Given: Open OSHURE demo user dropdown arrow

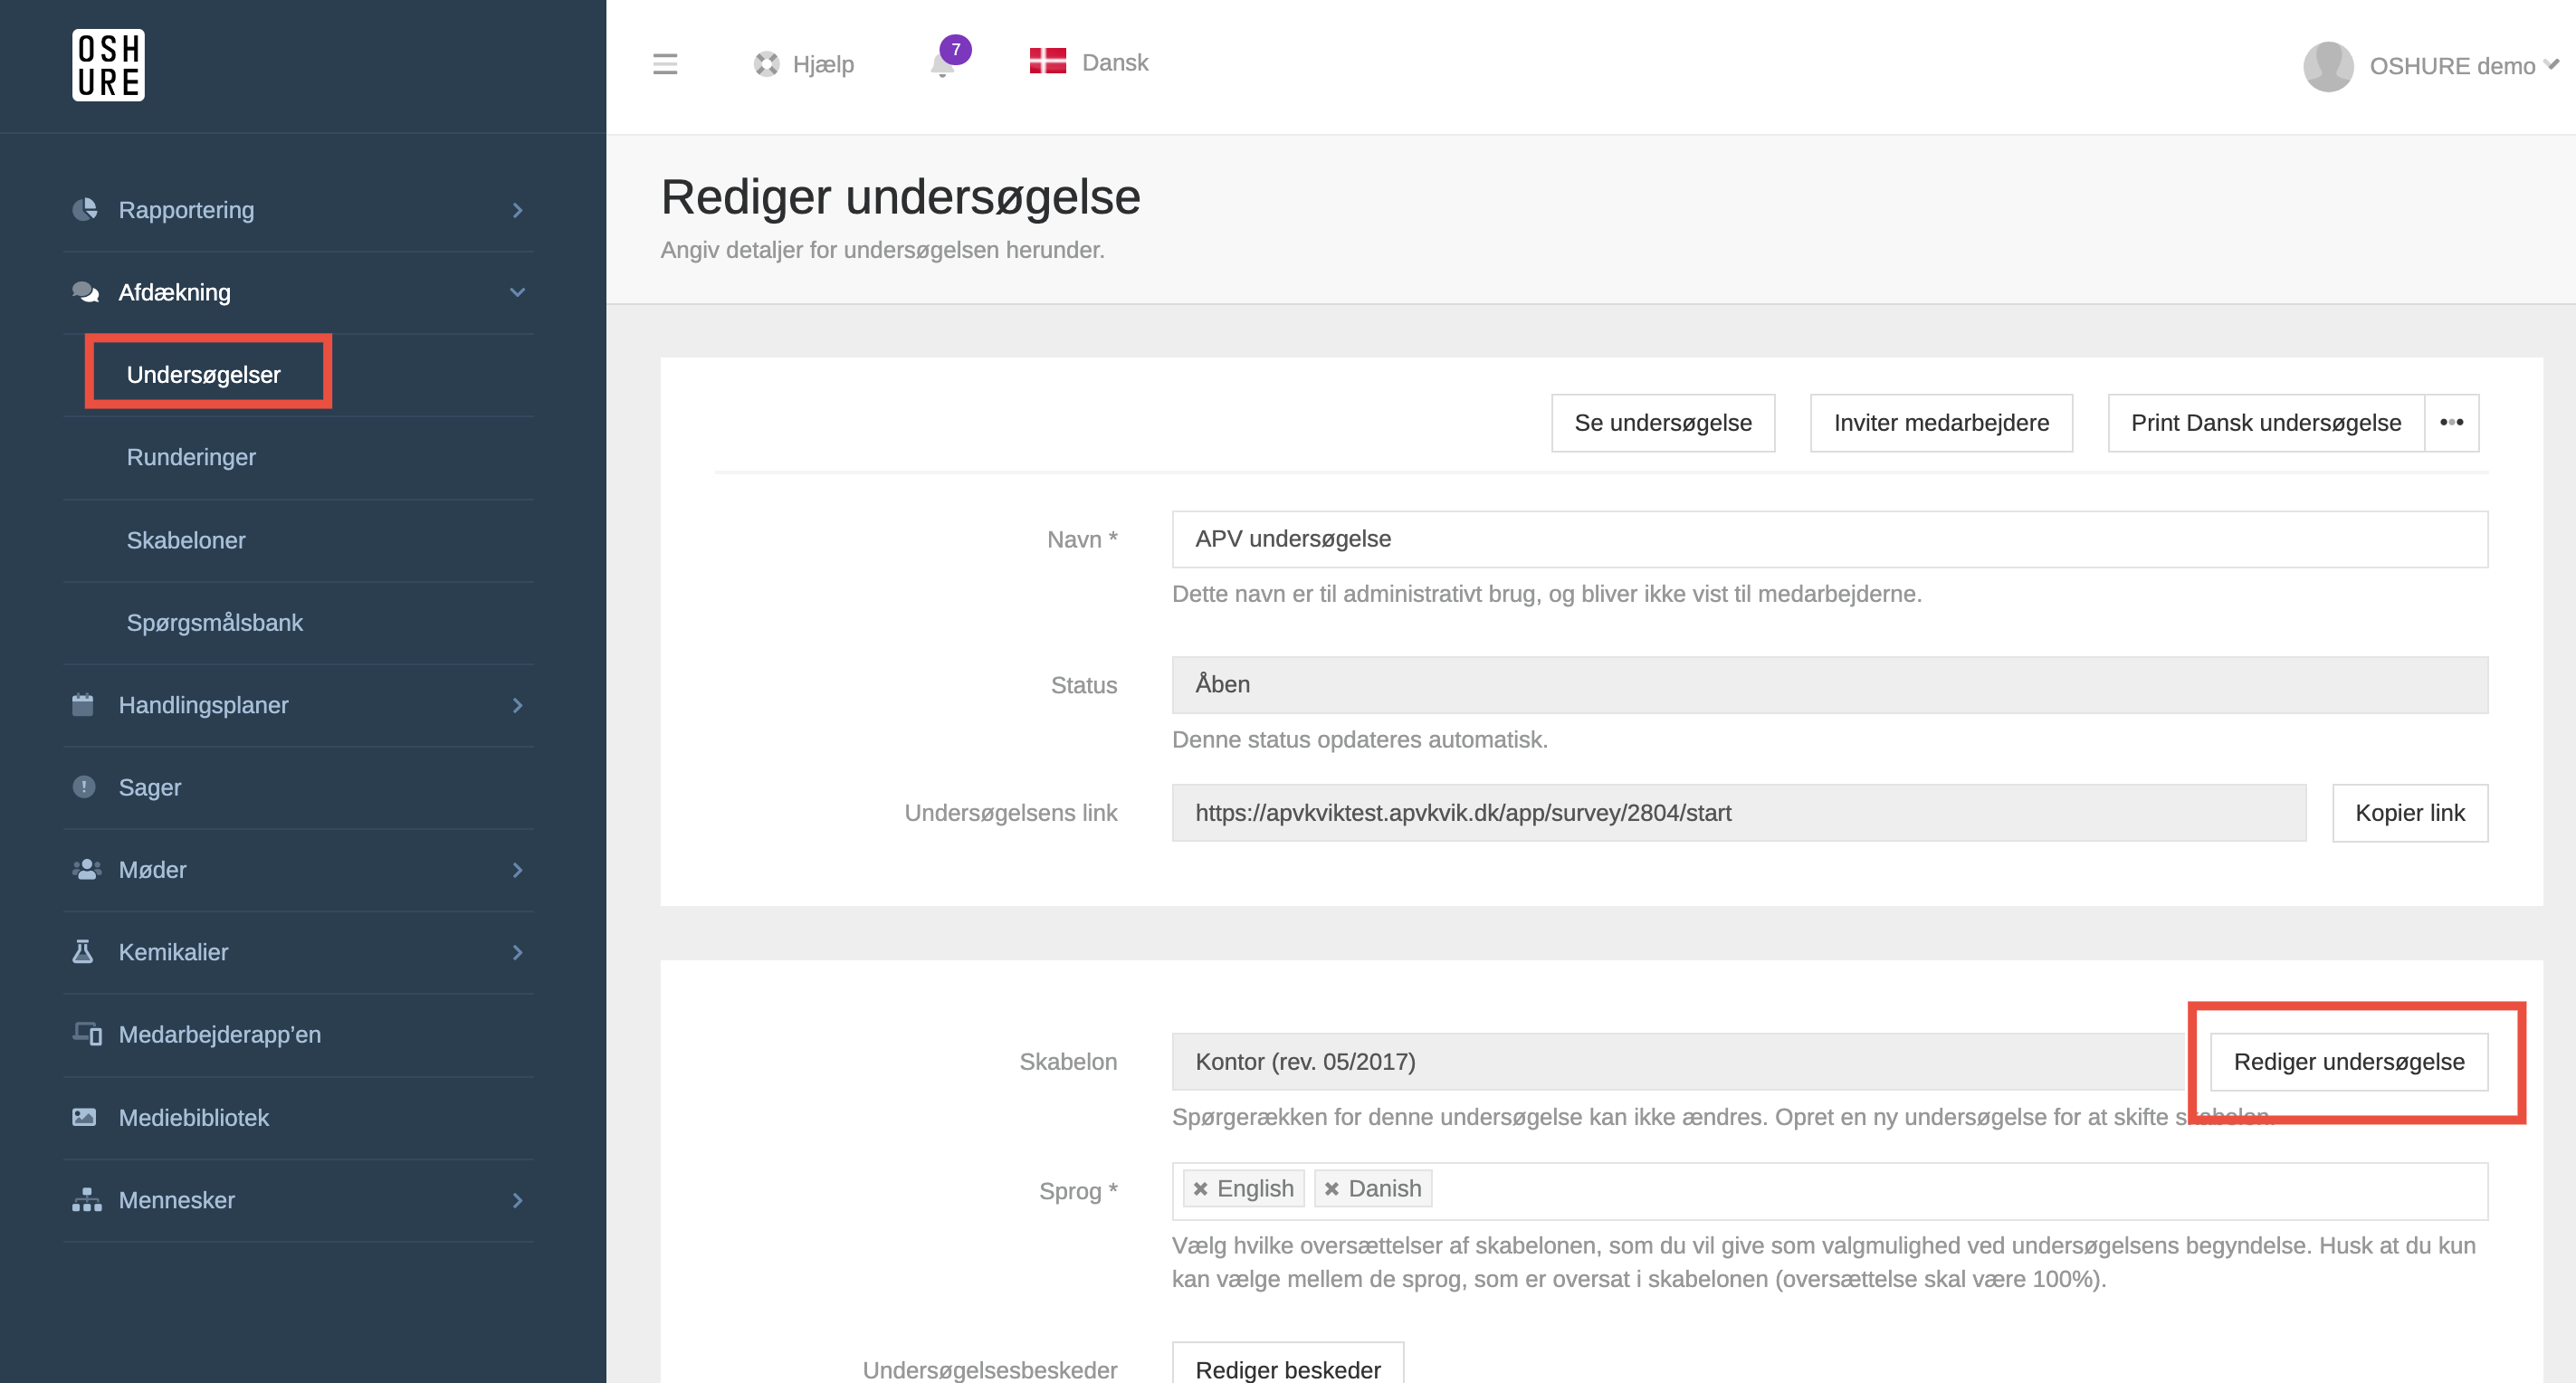Looking at the screenshot, I should pyautogui.click(x=2551, y=64).
